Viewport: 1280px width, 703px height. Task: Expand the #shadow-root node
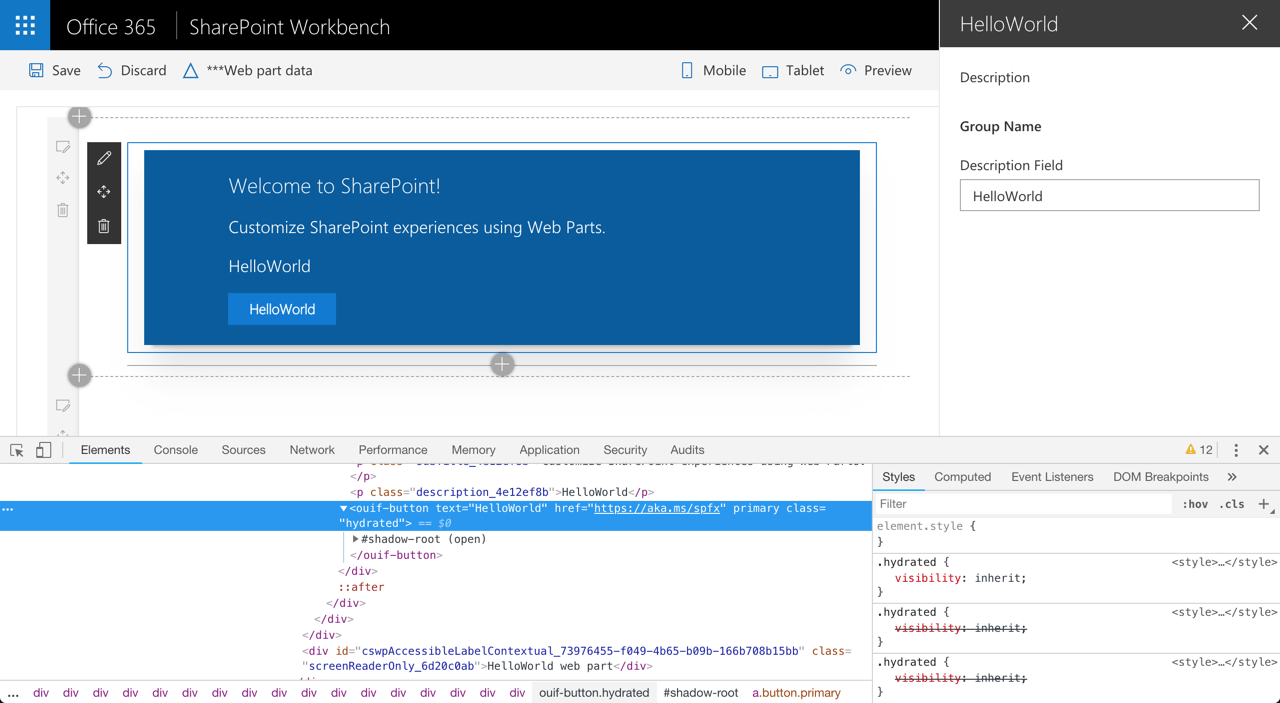tap(356, 539)
